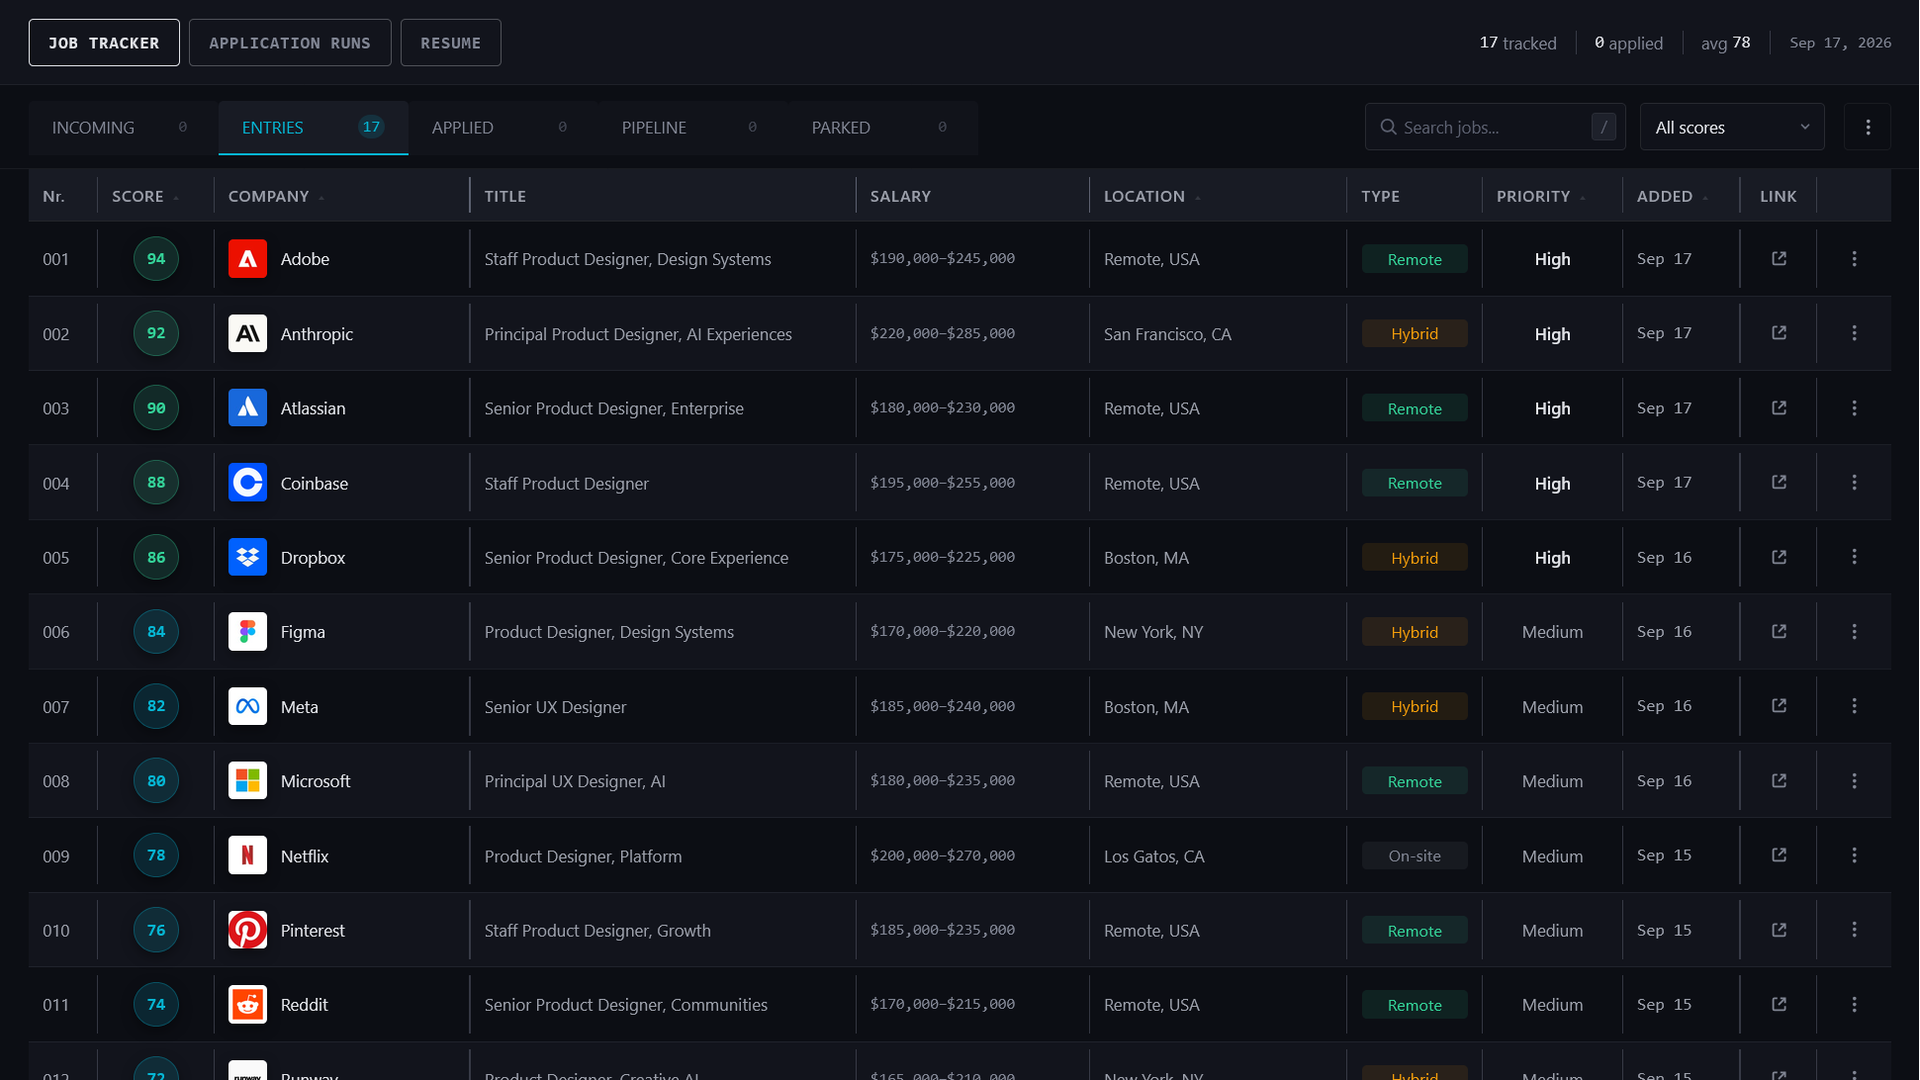Click the On-site type badge for Netflix
Image resolution: width=1920 pixels, height=1080 pixels.
click(x=1414, y=855)
